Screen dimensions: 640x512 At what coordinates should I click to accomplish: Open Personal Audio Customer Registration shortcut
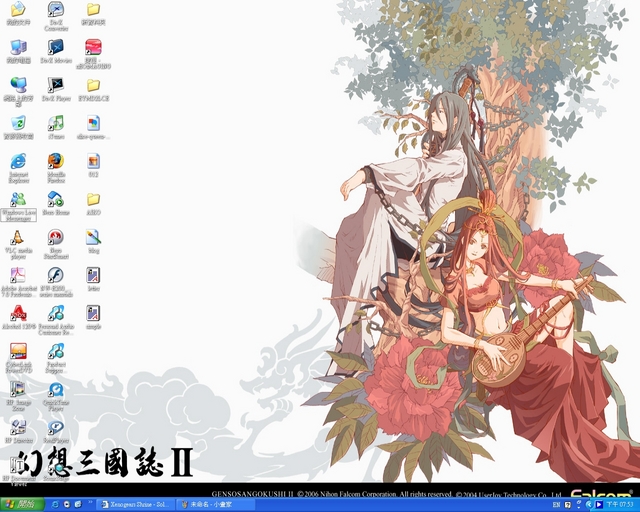click(x=56, y=313)
